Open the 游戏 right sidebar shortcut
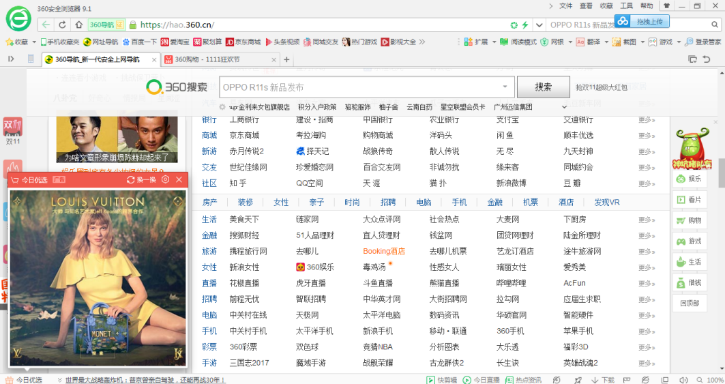Image resolution: width=725 pixels, height=384 pixels. (x=689, y=241)
